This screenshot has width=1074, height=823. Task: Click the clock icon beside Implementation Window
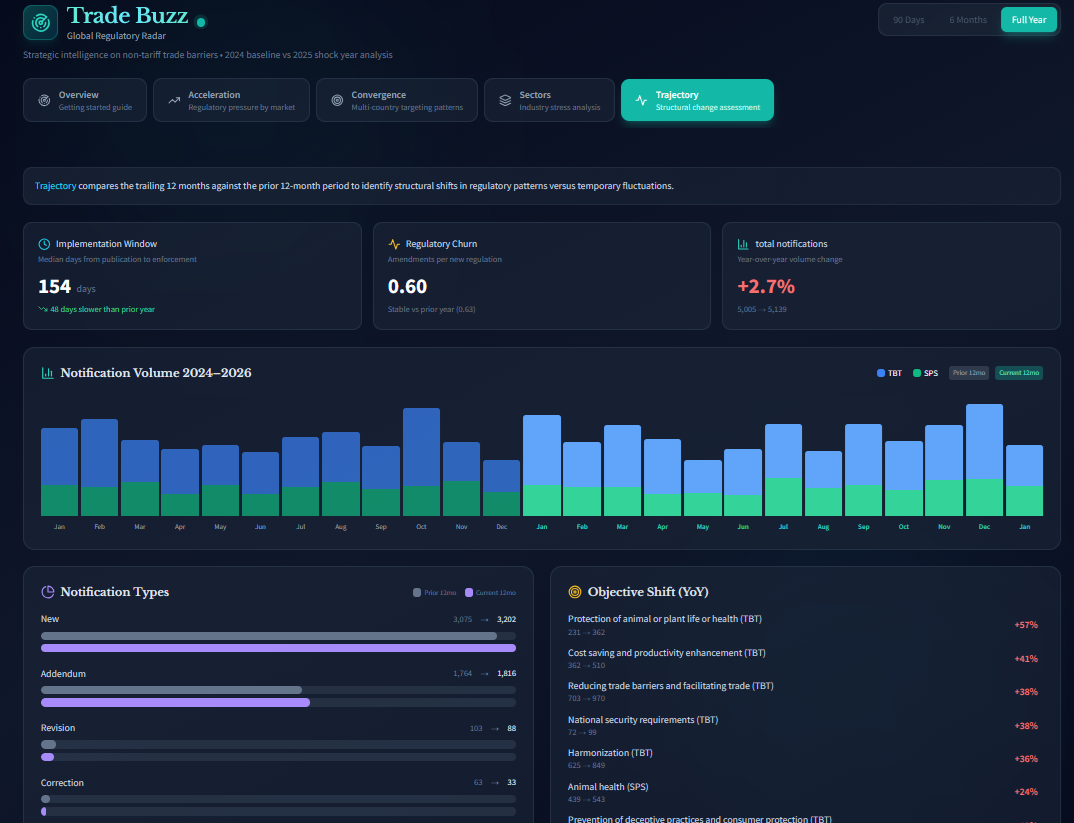coord(44,244)
